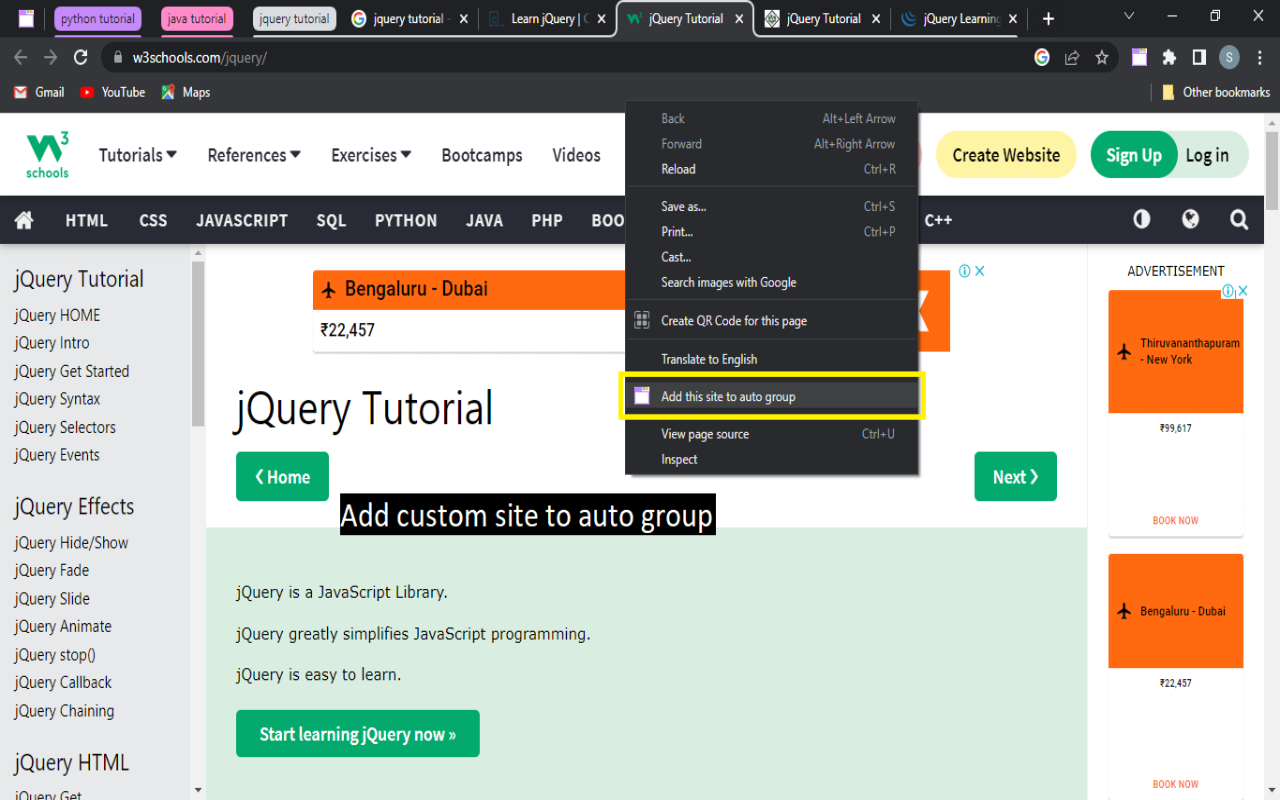
Task: Click 'Start learning jQuery now' button
Action: pos(357,734)
